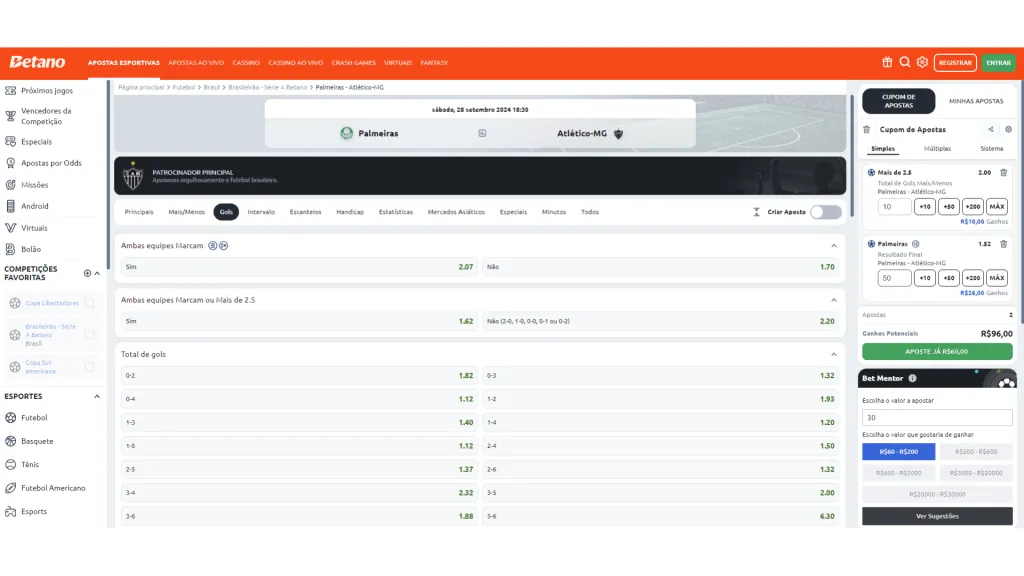This screenshot has width=1024, height=576.
Task: Open the Múltiplas bet slip tab
Action: [x=937, y=149]
